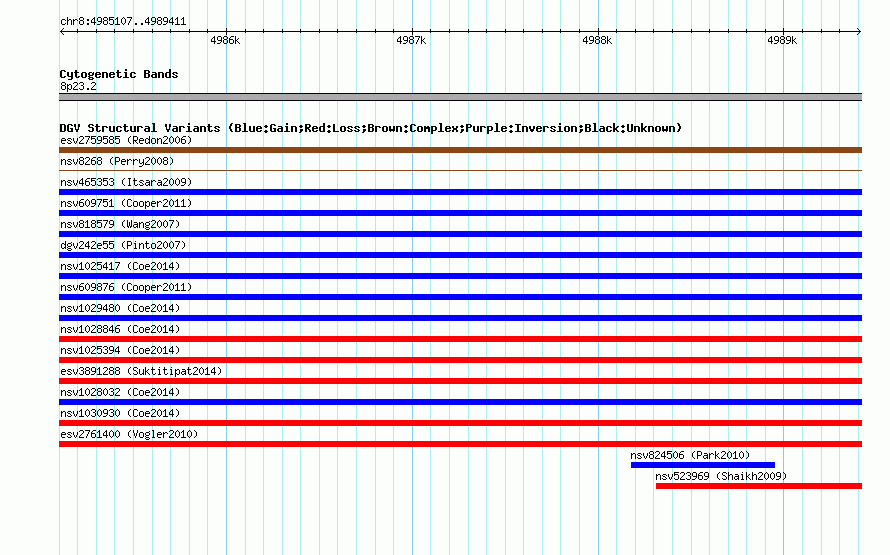
Task: Click the 8p23.2 band label
Action: 78,86
